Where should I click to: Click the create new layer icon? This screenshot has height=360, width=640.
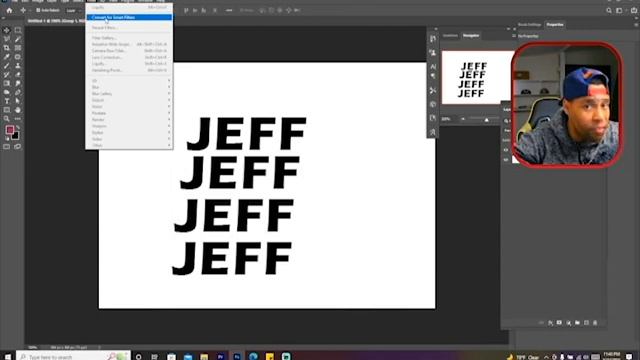pos(586,323)
